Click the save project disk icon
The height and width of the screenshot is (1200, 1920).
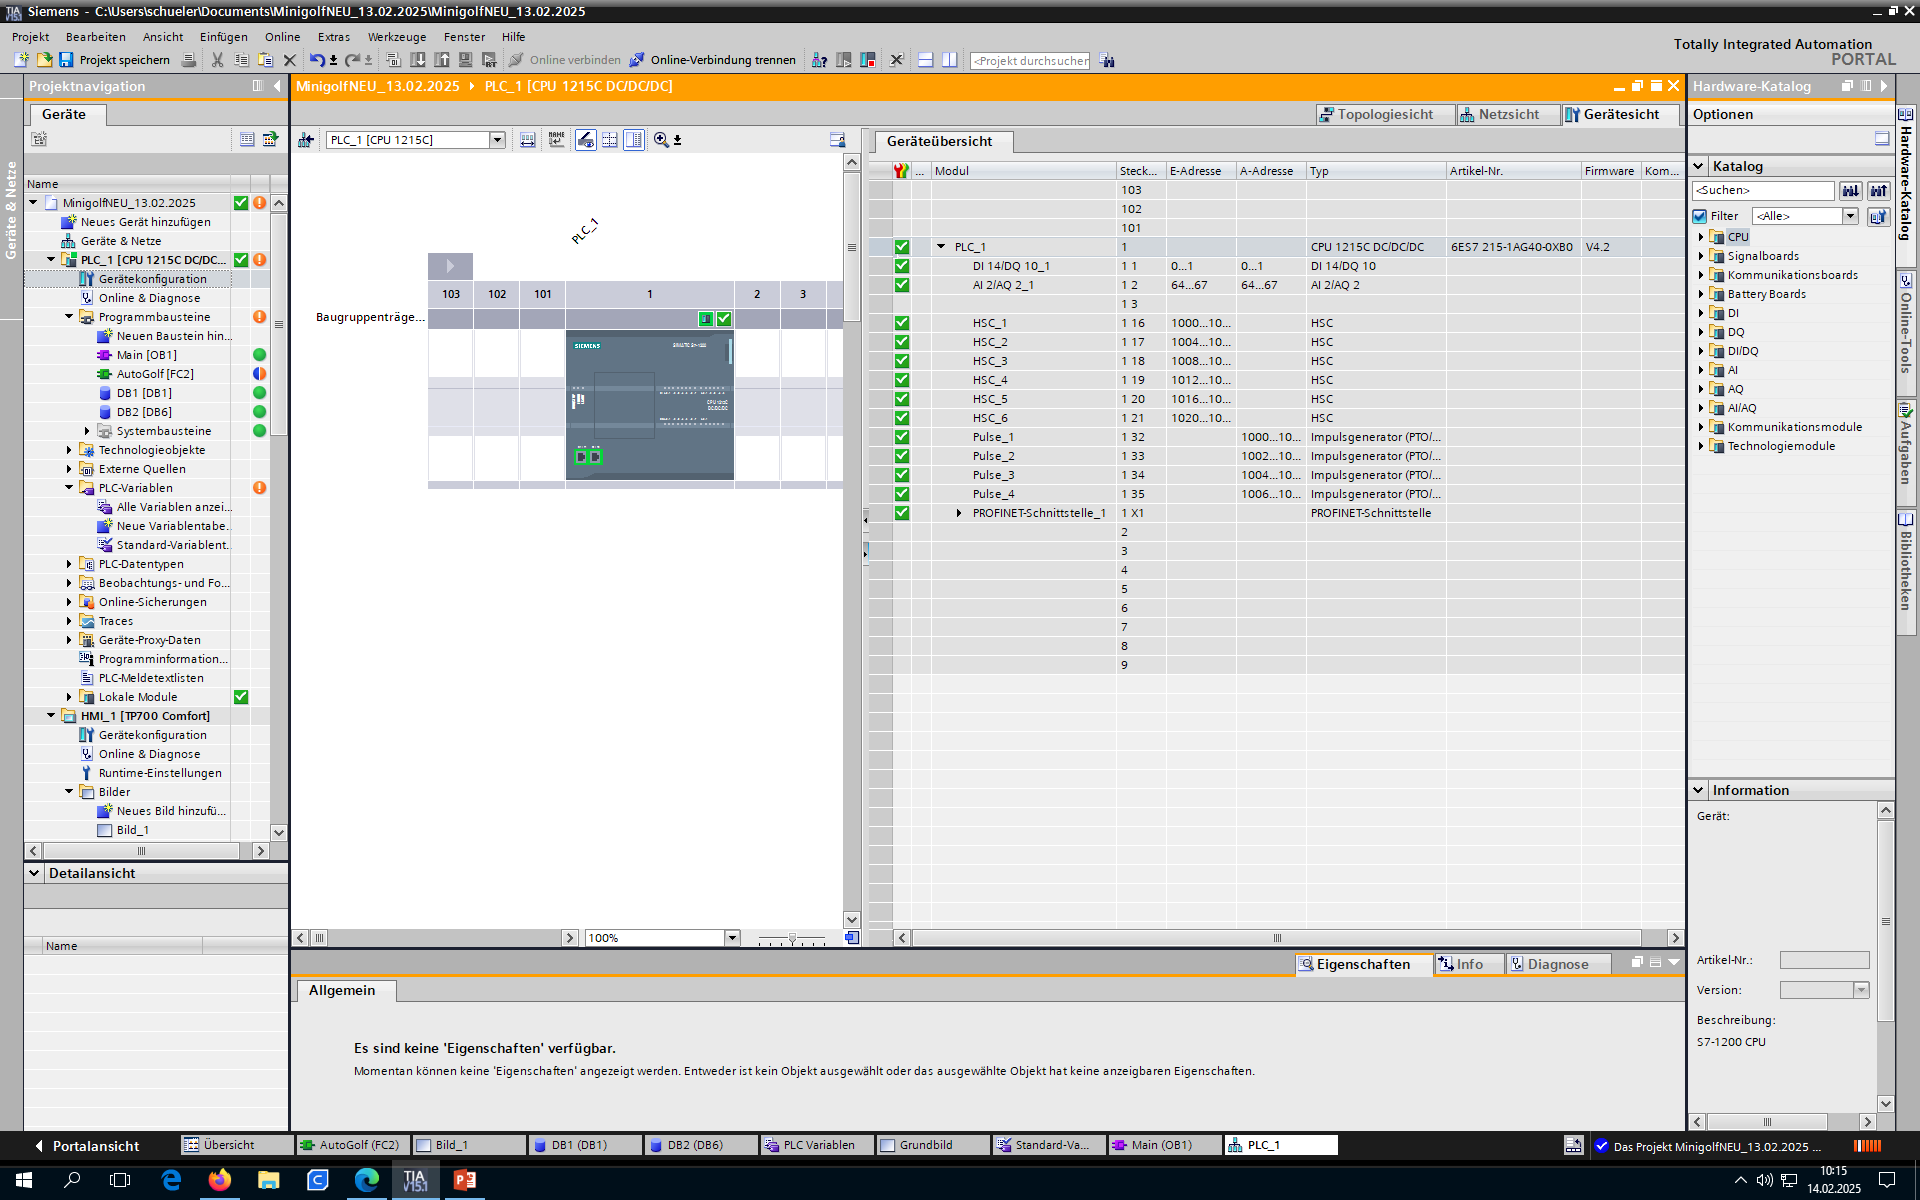pyautogui.click(x=66, y=60)
